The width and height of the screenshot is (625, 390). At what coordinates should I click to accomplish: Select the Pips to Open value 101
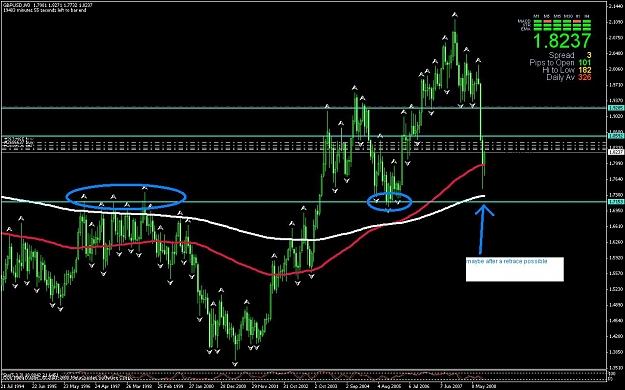(x=584, y=63)
